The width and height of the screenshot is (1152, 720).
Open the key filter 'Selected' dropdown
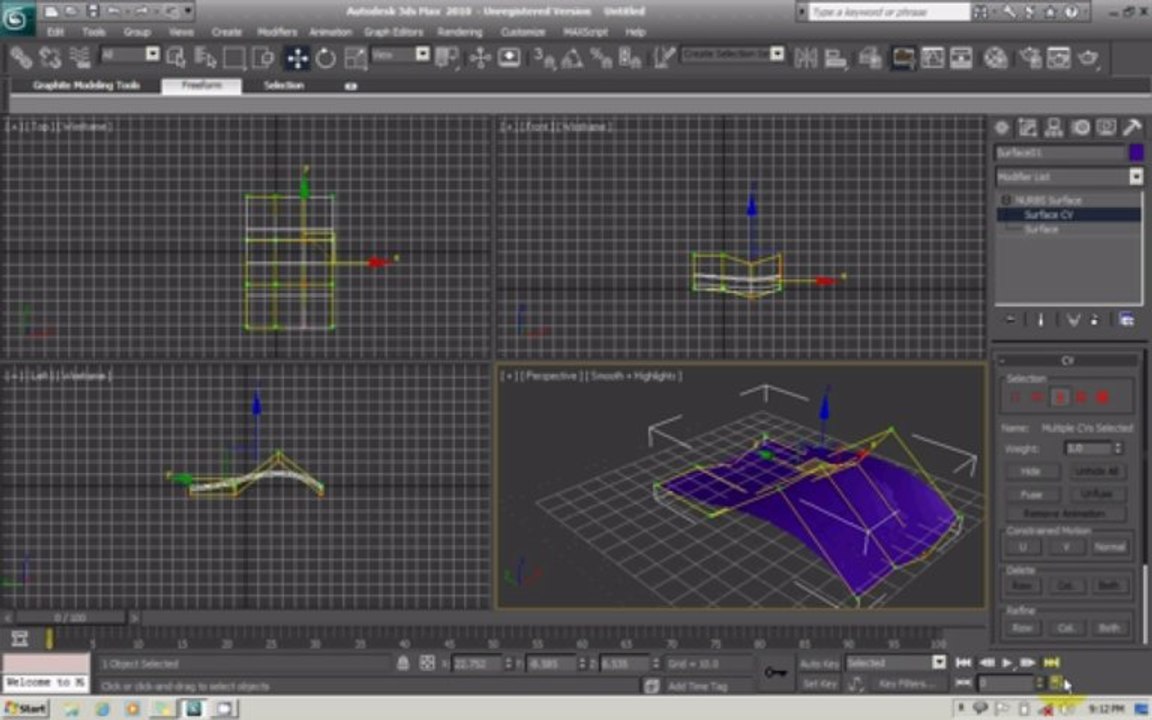click(x=939, y=662)
